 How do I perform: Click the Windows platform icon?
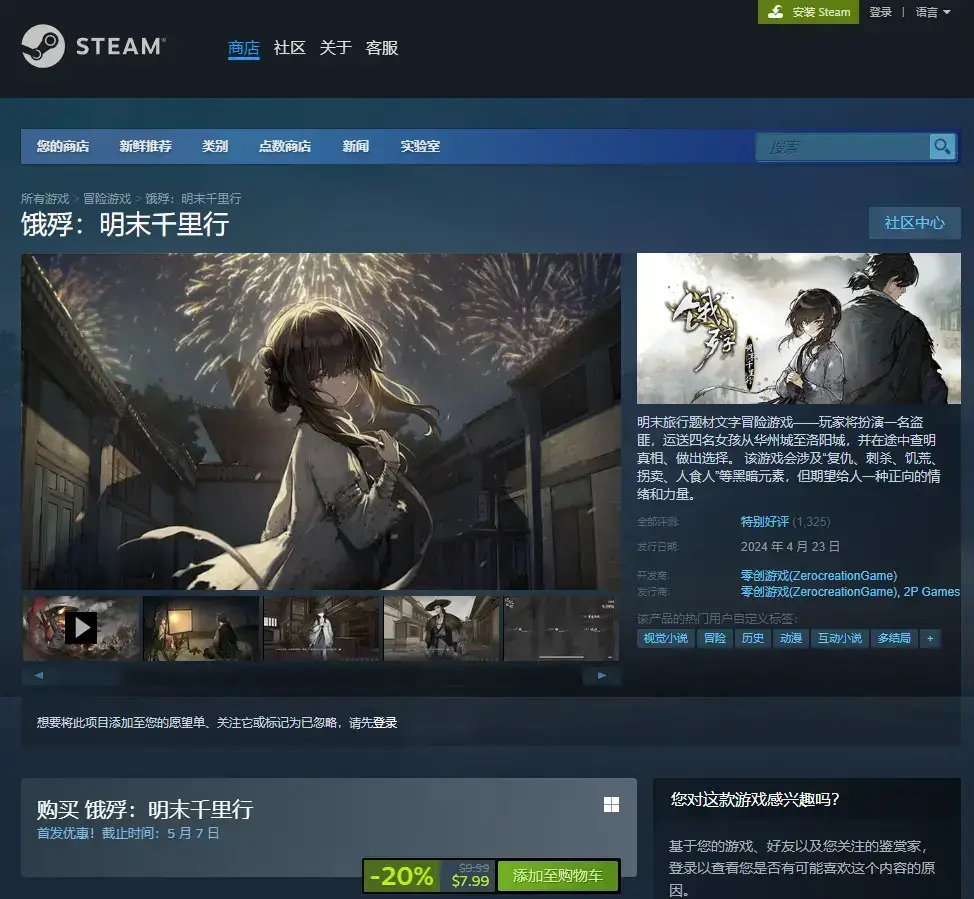point(611,805)
